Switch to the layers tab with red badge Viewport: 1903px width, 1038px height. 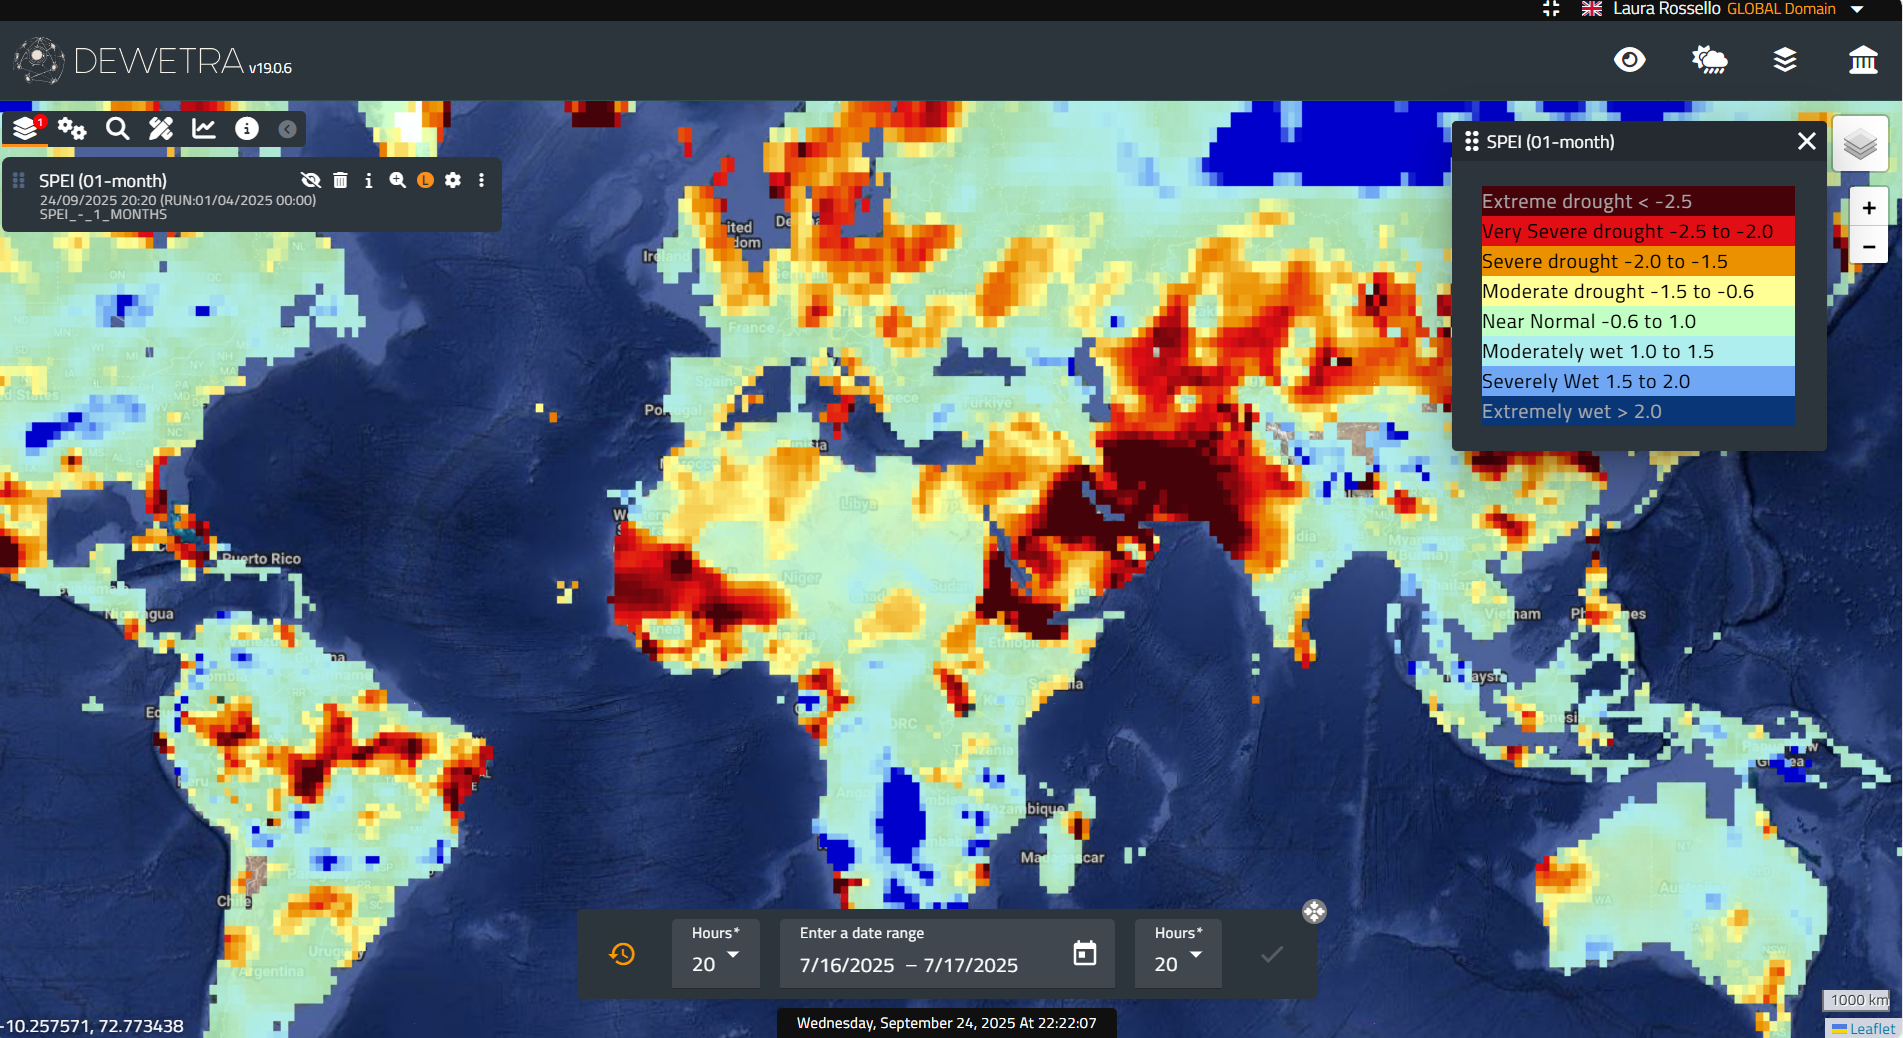(x=26, y=129)
